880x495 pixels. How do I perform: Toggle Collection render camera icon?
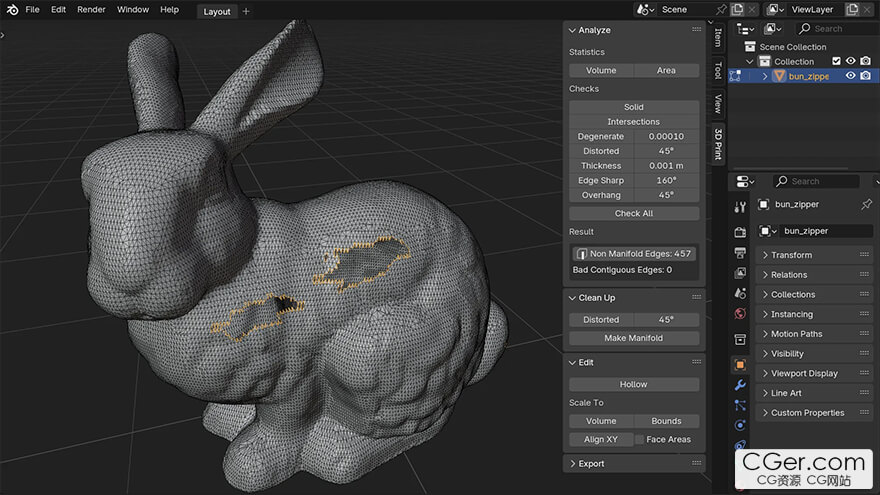pyautogui.click(x=866, y=61)
